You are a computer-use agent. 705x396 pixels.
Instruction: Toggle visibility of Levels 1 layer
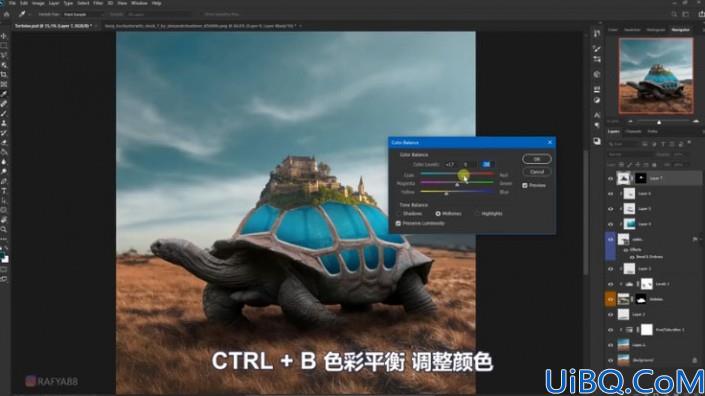[x=610, y=284]
